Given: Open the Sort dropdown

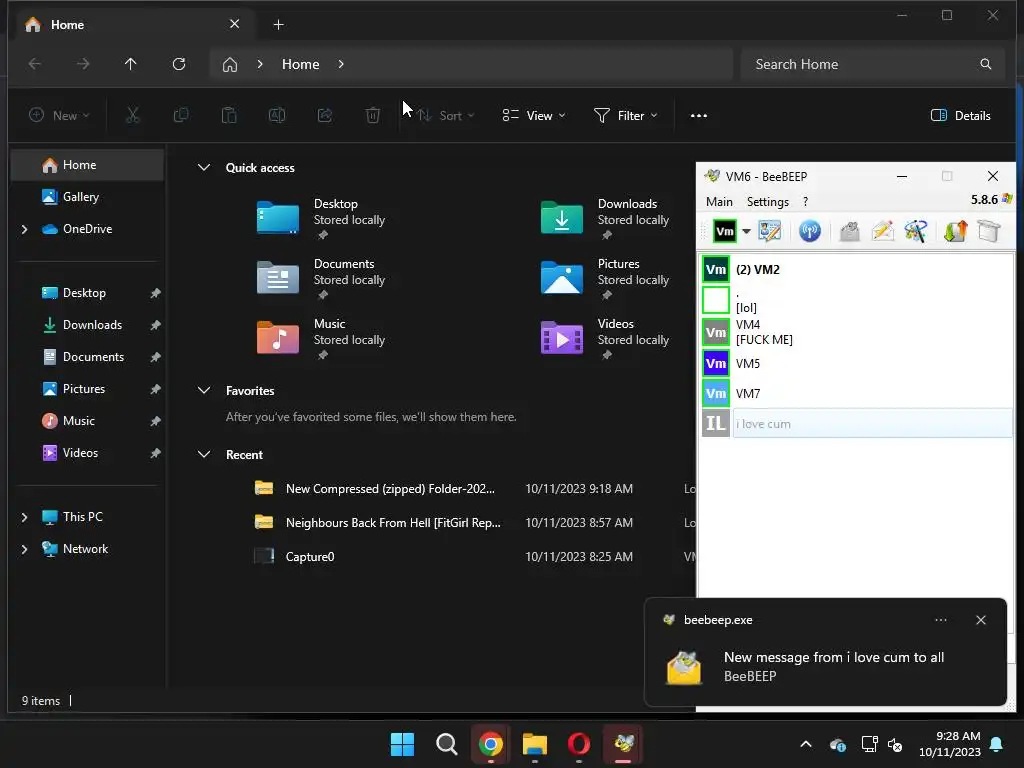Looking at the screenshot, I should point(445,116).
